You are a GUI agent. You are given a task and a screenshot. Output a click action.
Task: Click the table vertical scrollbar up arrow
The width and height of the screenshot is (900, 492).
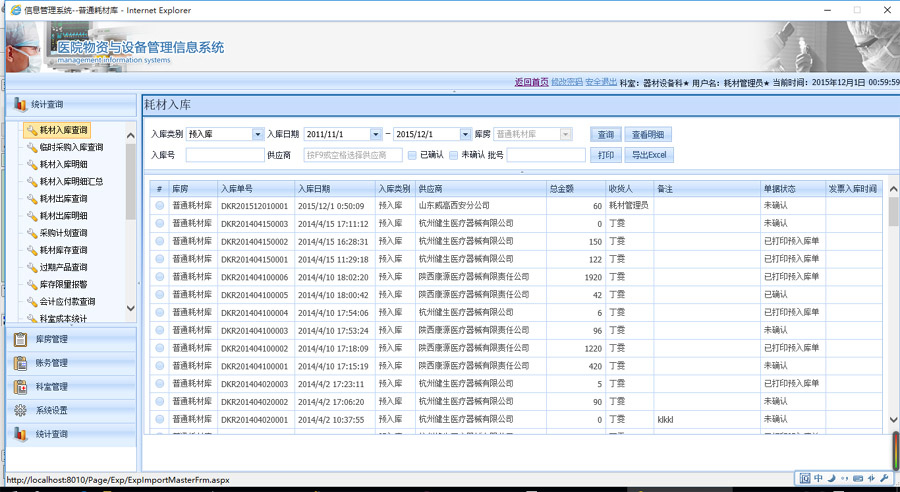pyautogui.click(x=893, y=189)
